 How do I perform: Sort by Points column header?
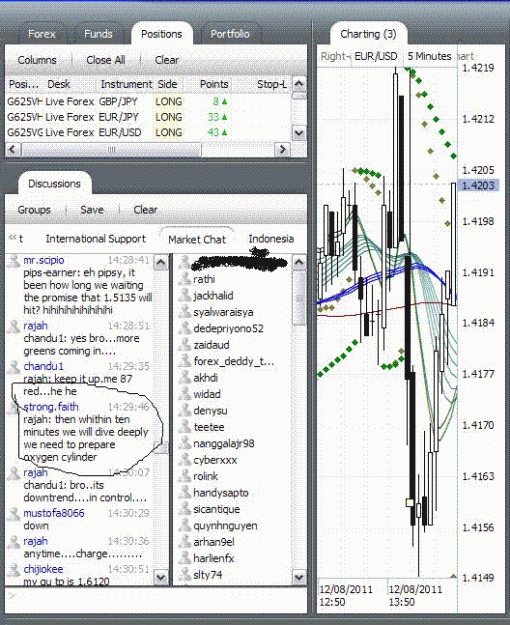(214, 84)
